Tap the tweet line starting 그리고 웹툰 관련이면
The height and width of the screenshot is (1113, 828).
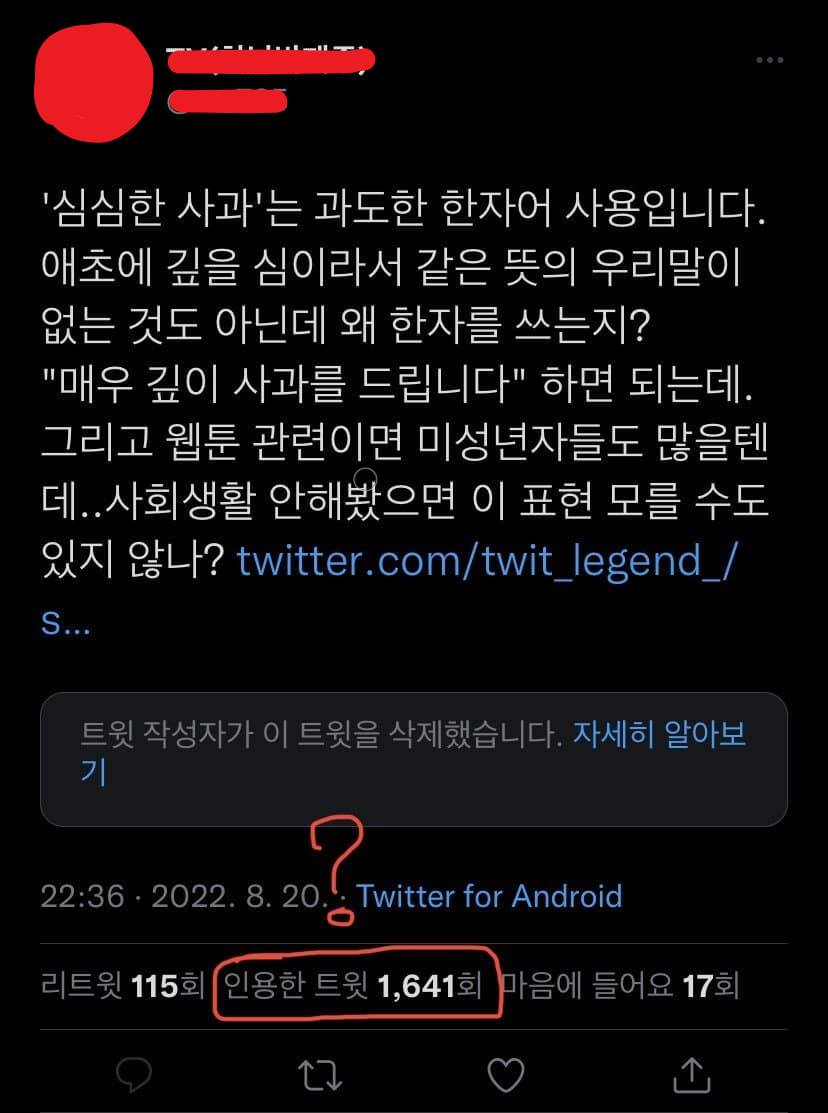[x=405, y=442]
